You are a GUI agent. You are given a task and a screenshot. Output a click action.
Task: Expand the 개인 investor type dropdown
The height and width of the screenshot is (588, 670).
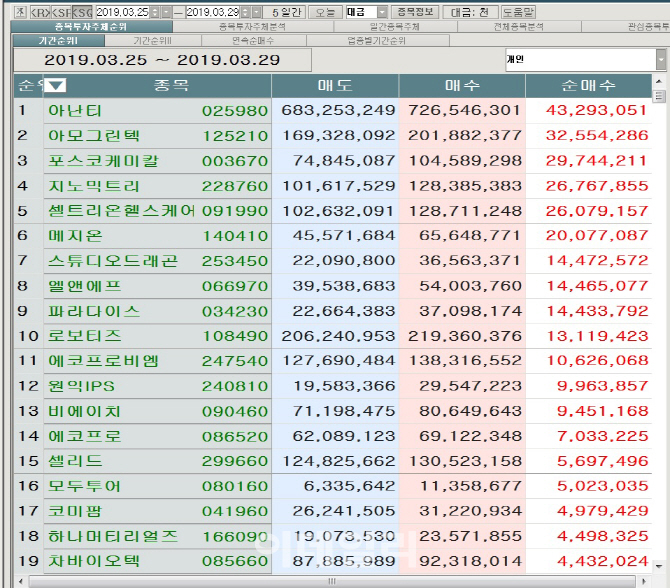[660, 59]
